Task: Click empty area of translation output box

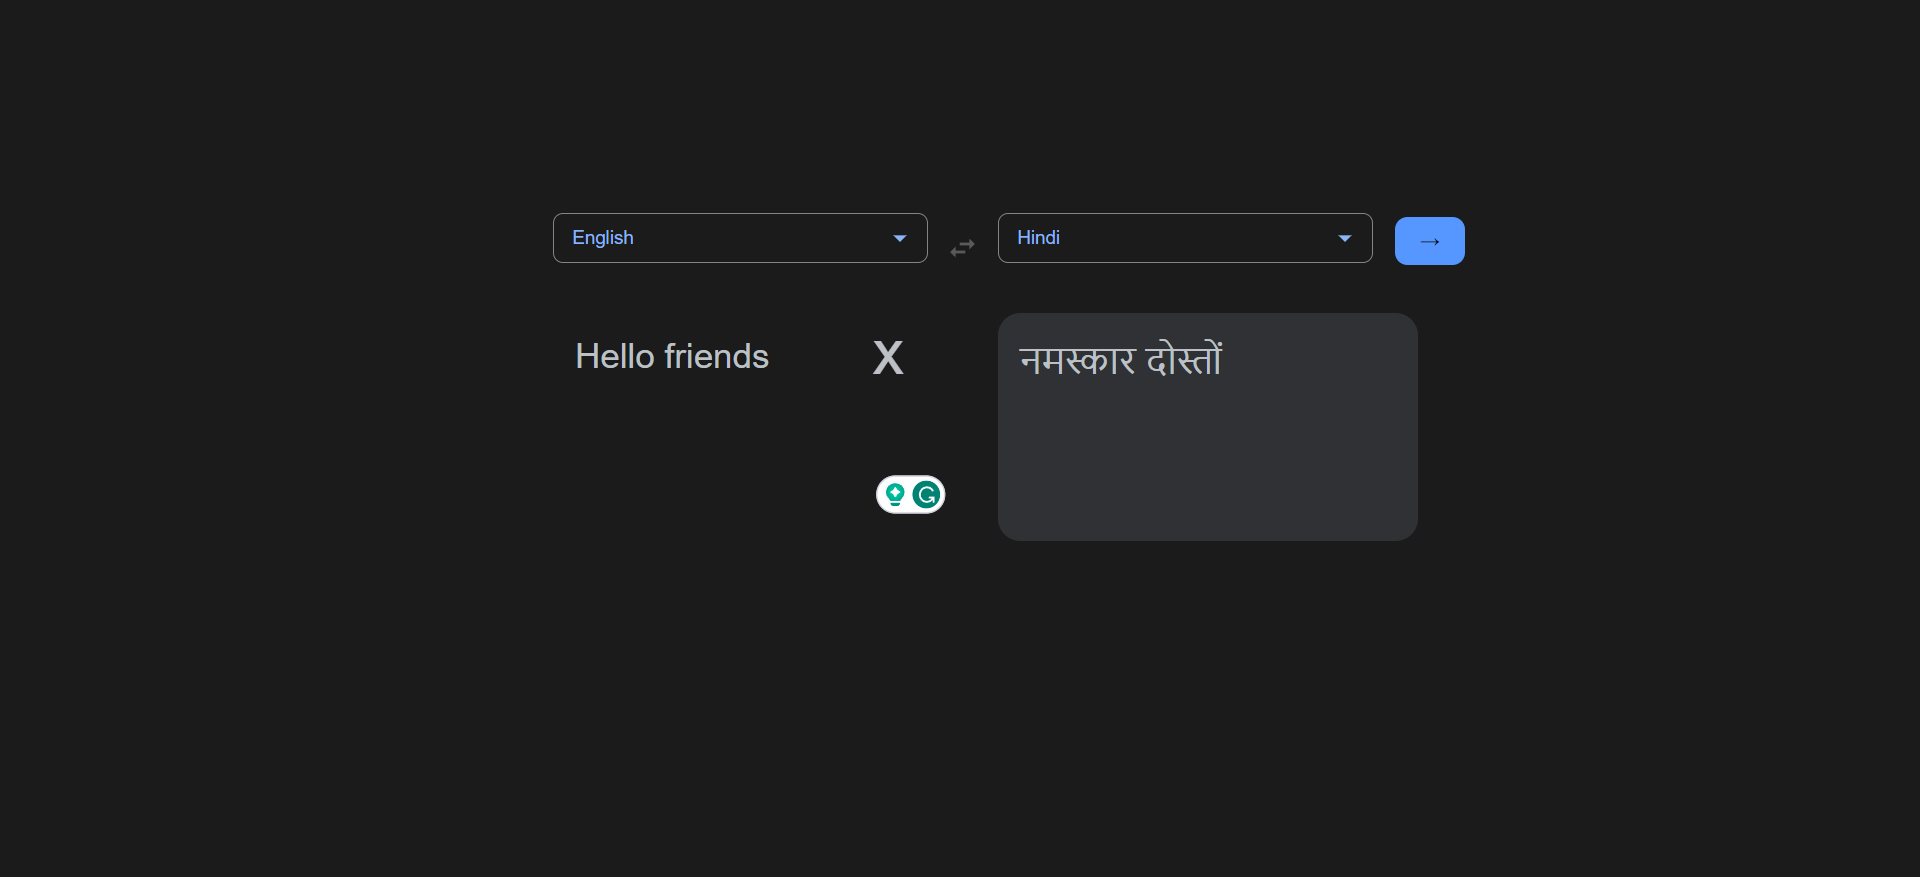Action: [x=1208, y=460]
